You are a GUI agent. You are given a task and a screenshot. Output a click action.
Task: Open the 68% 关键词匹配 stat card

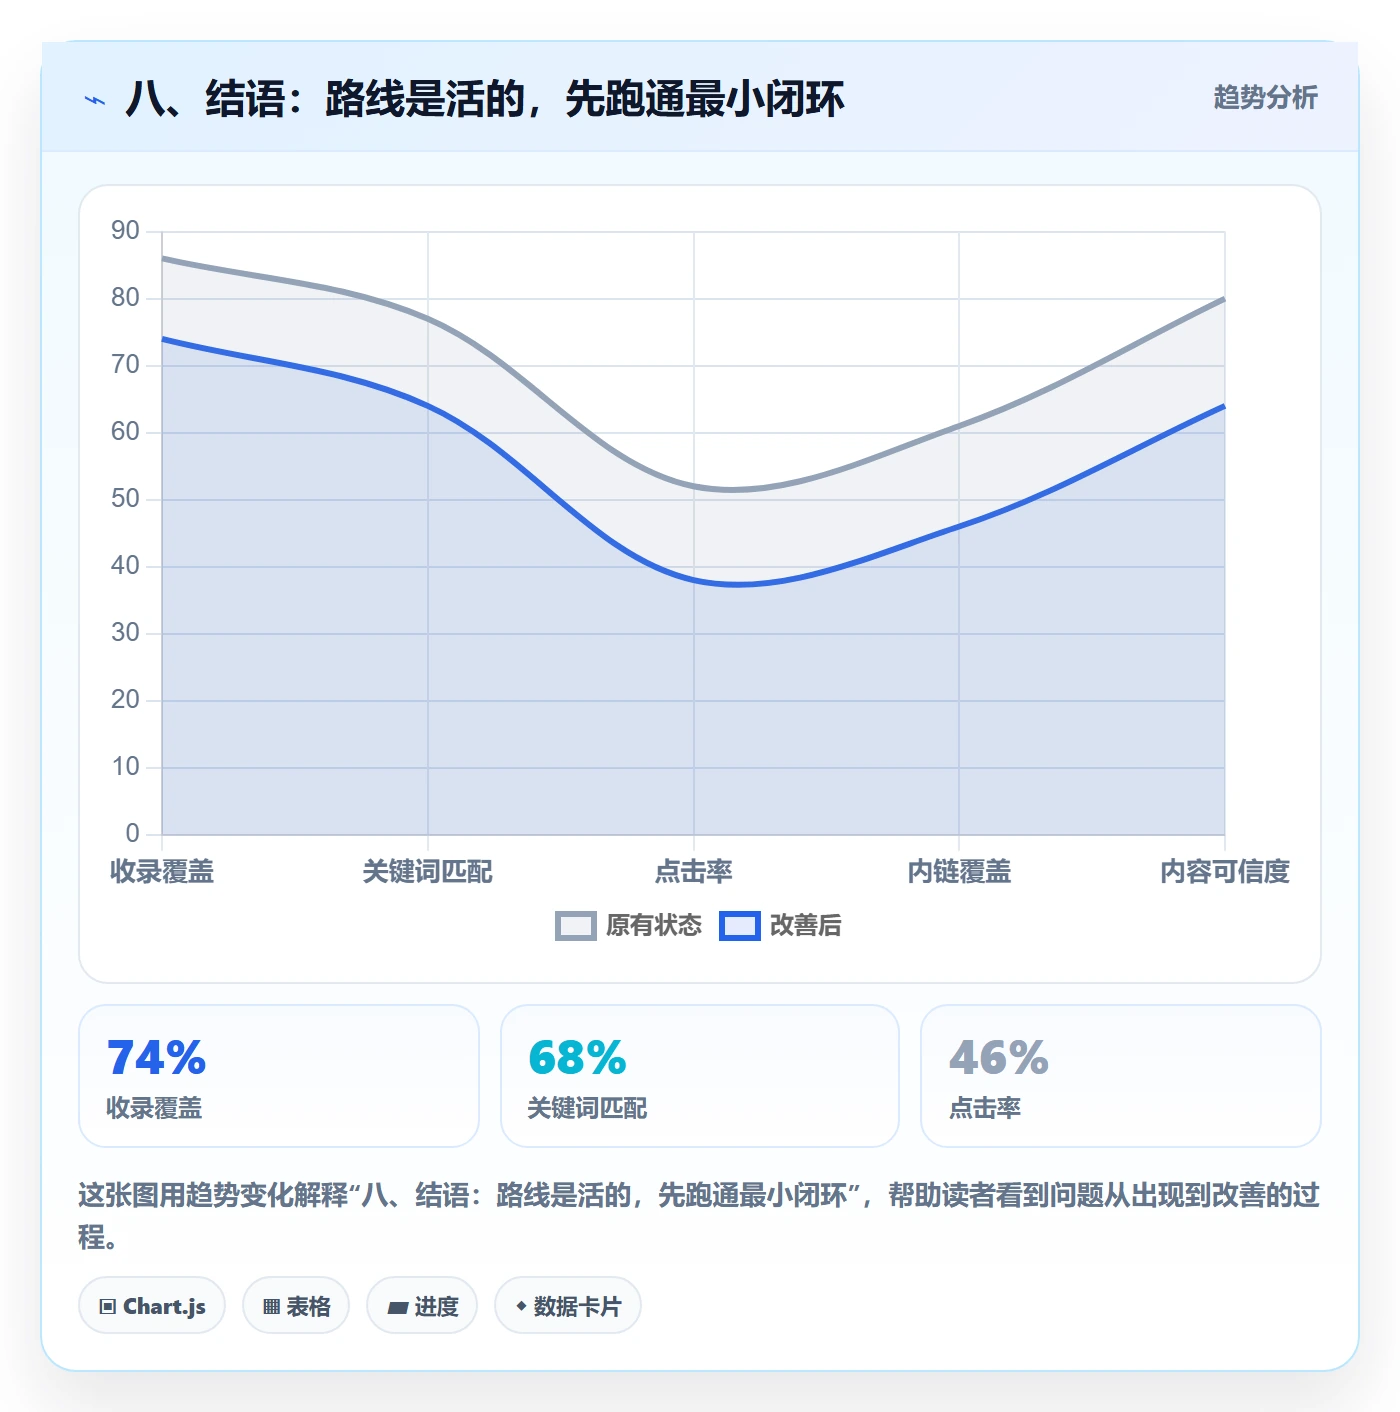point(700,1076)
